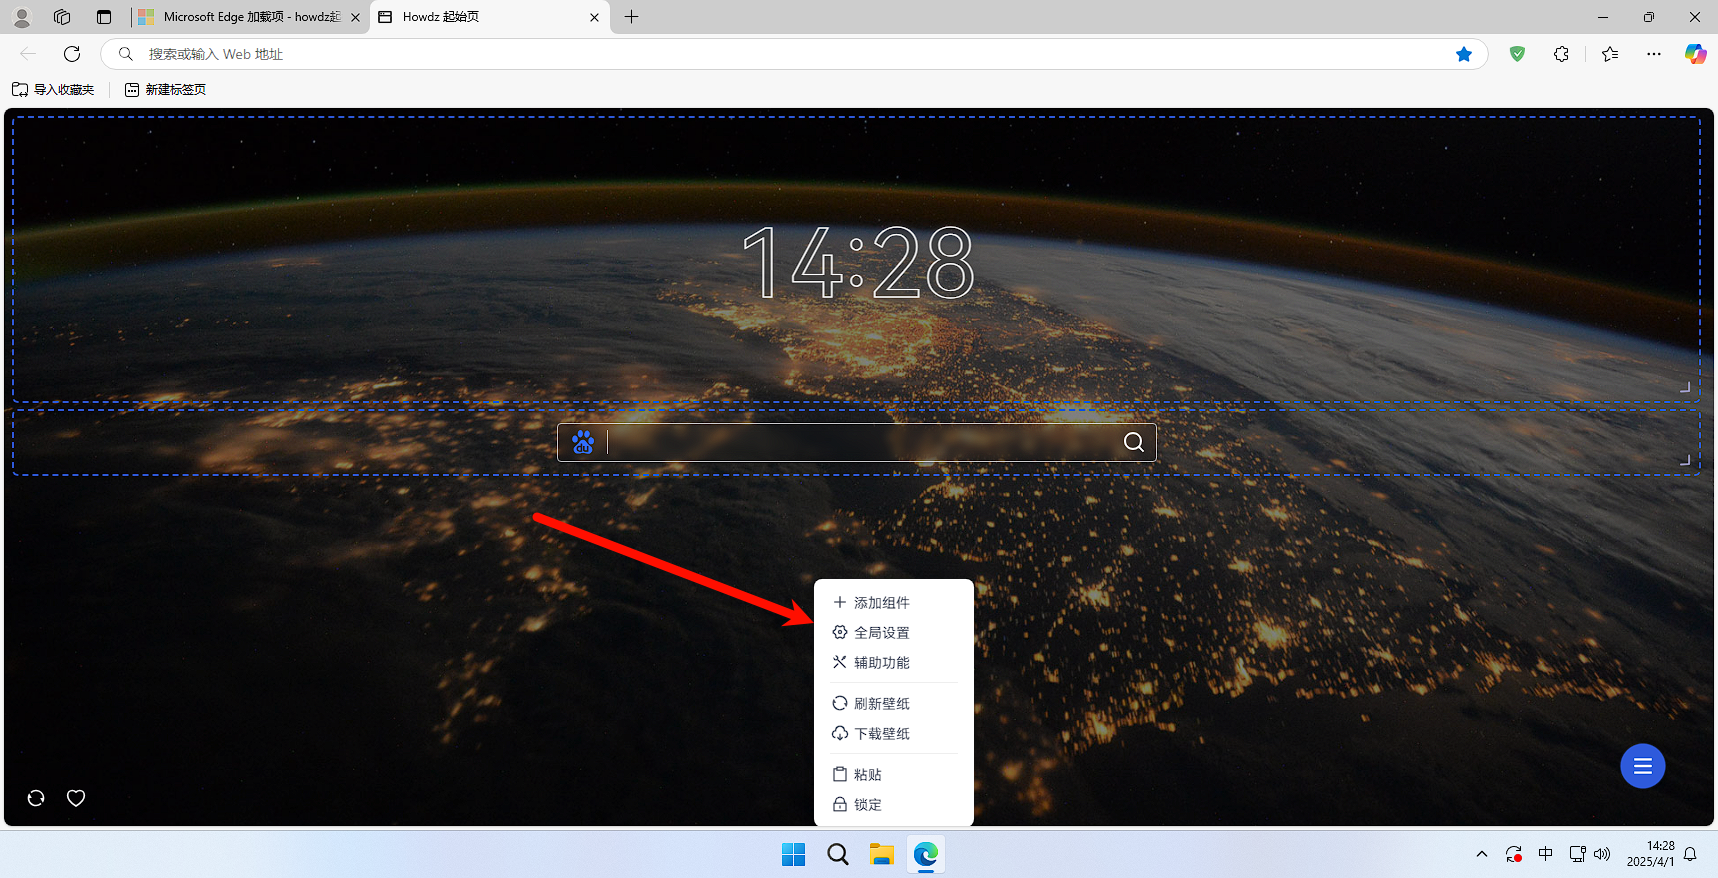1718x878 pixels.
Task: Expand the system tray hidden icons chevron
Action: (x=1481, y=854)
